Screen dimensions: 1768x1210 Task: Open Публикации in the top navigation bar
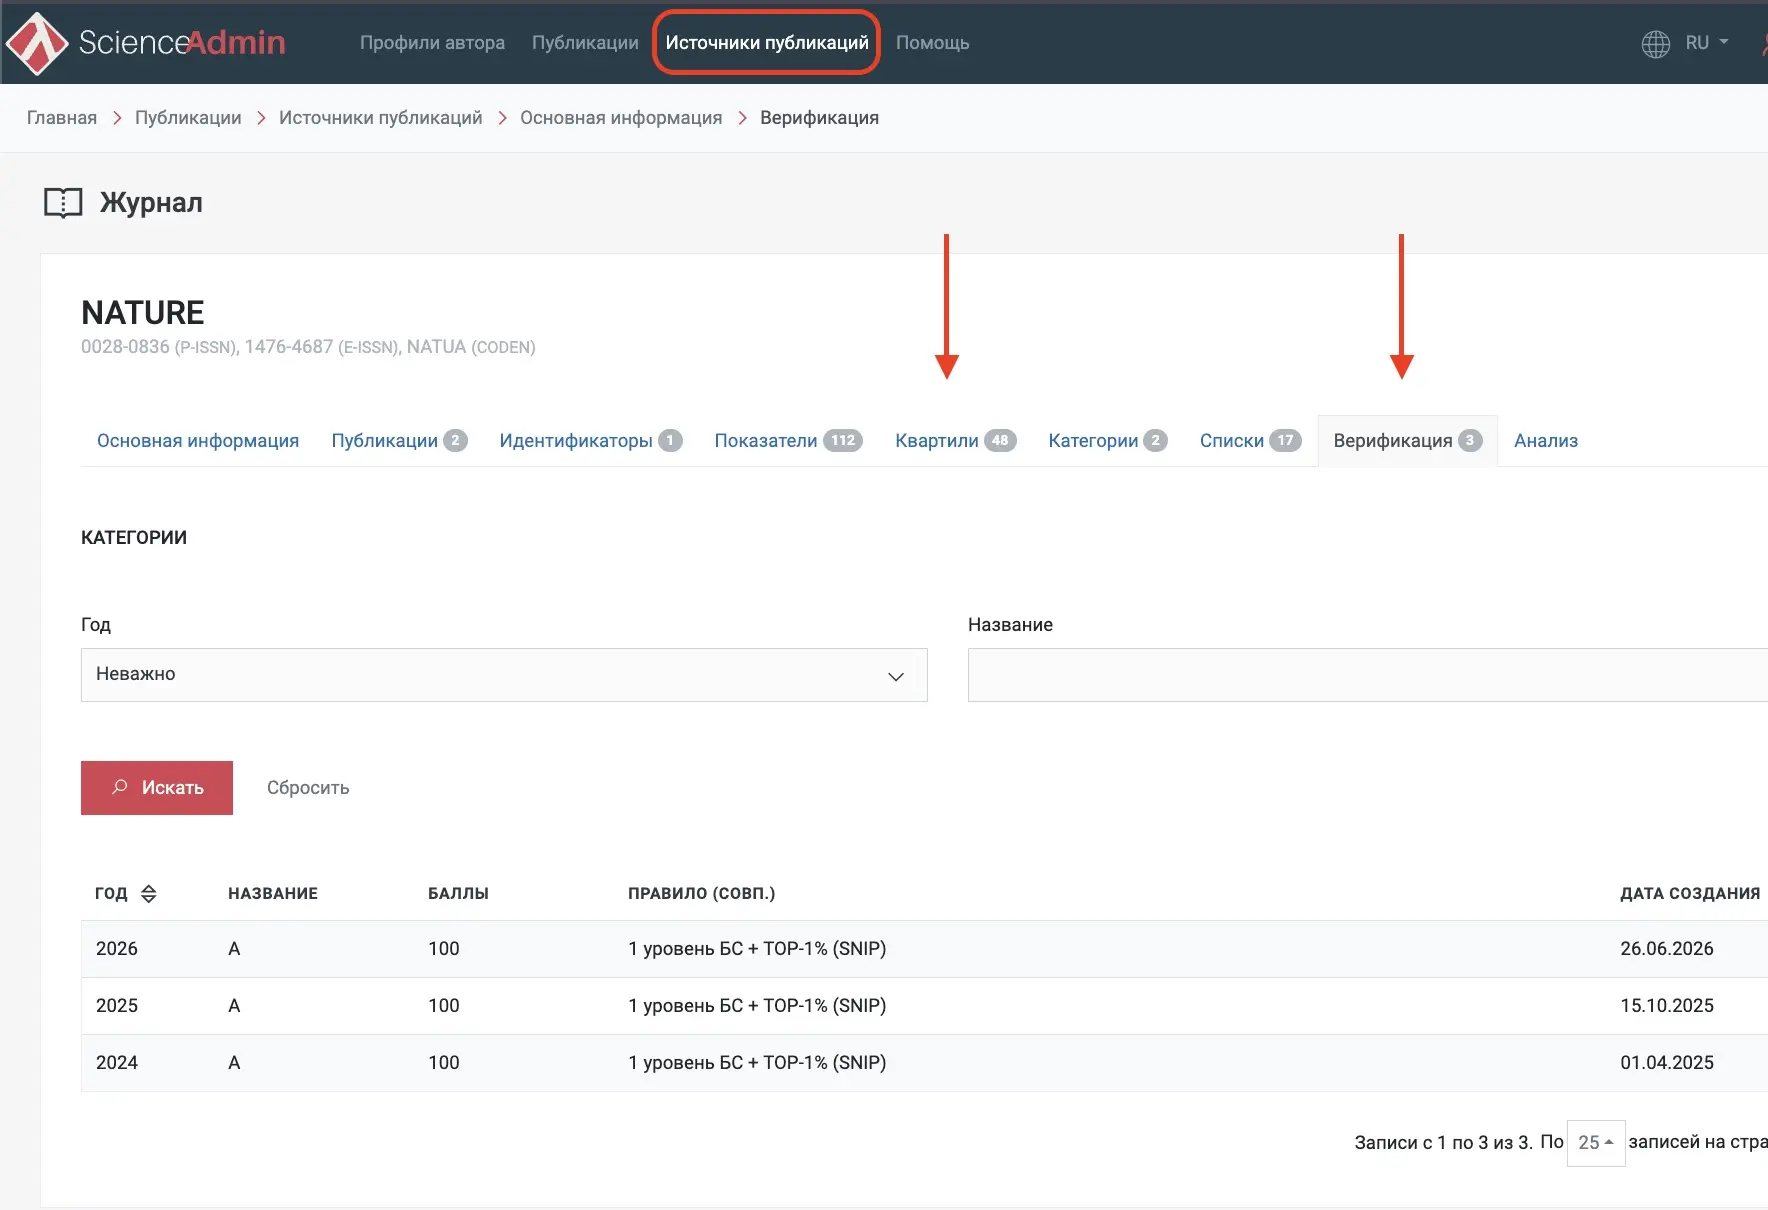tap(585, 43)
